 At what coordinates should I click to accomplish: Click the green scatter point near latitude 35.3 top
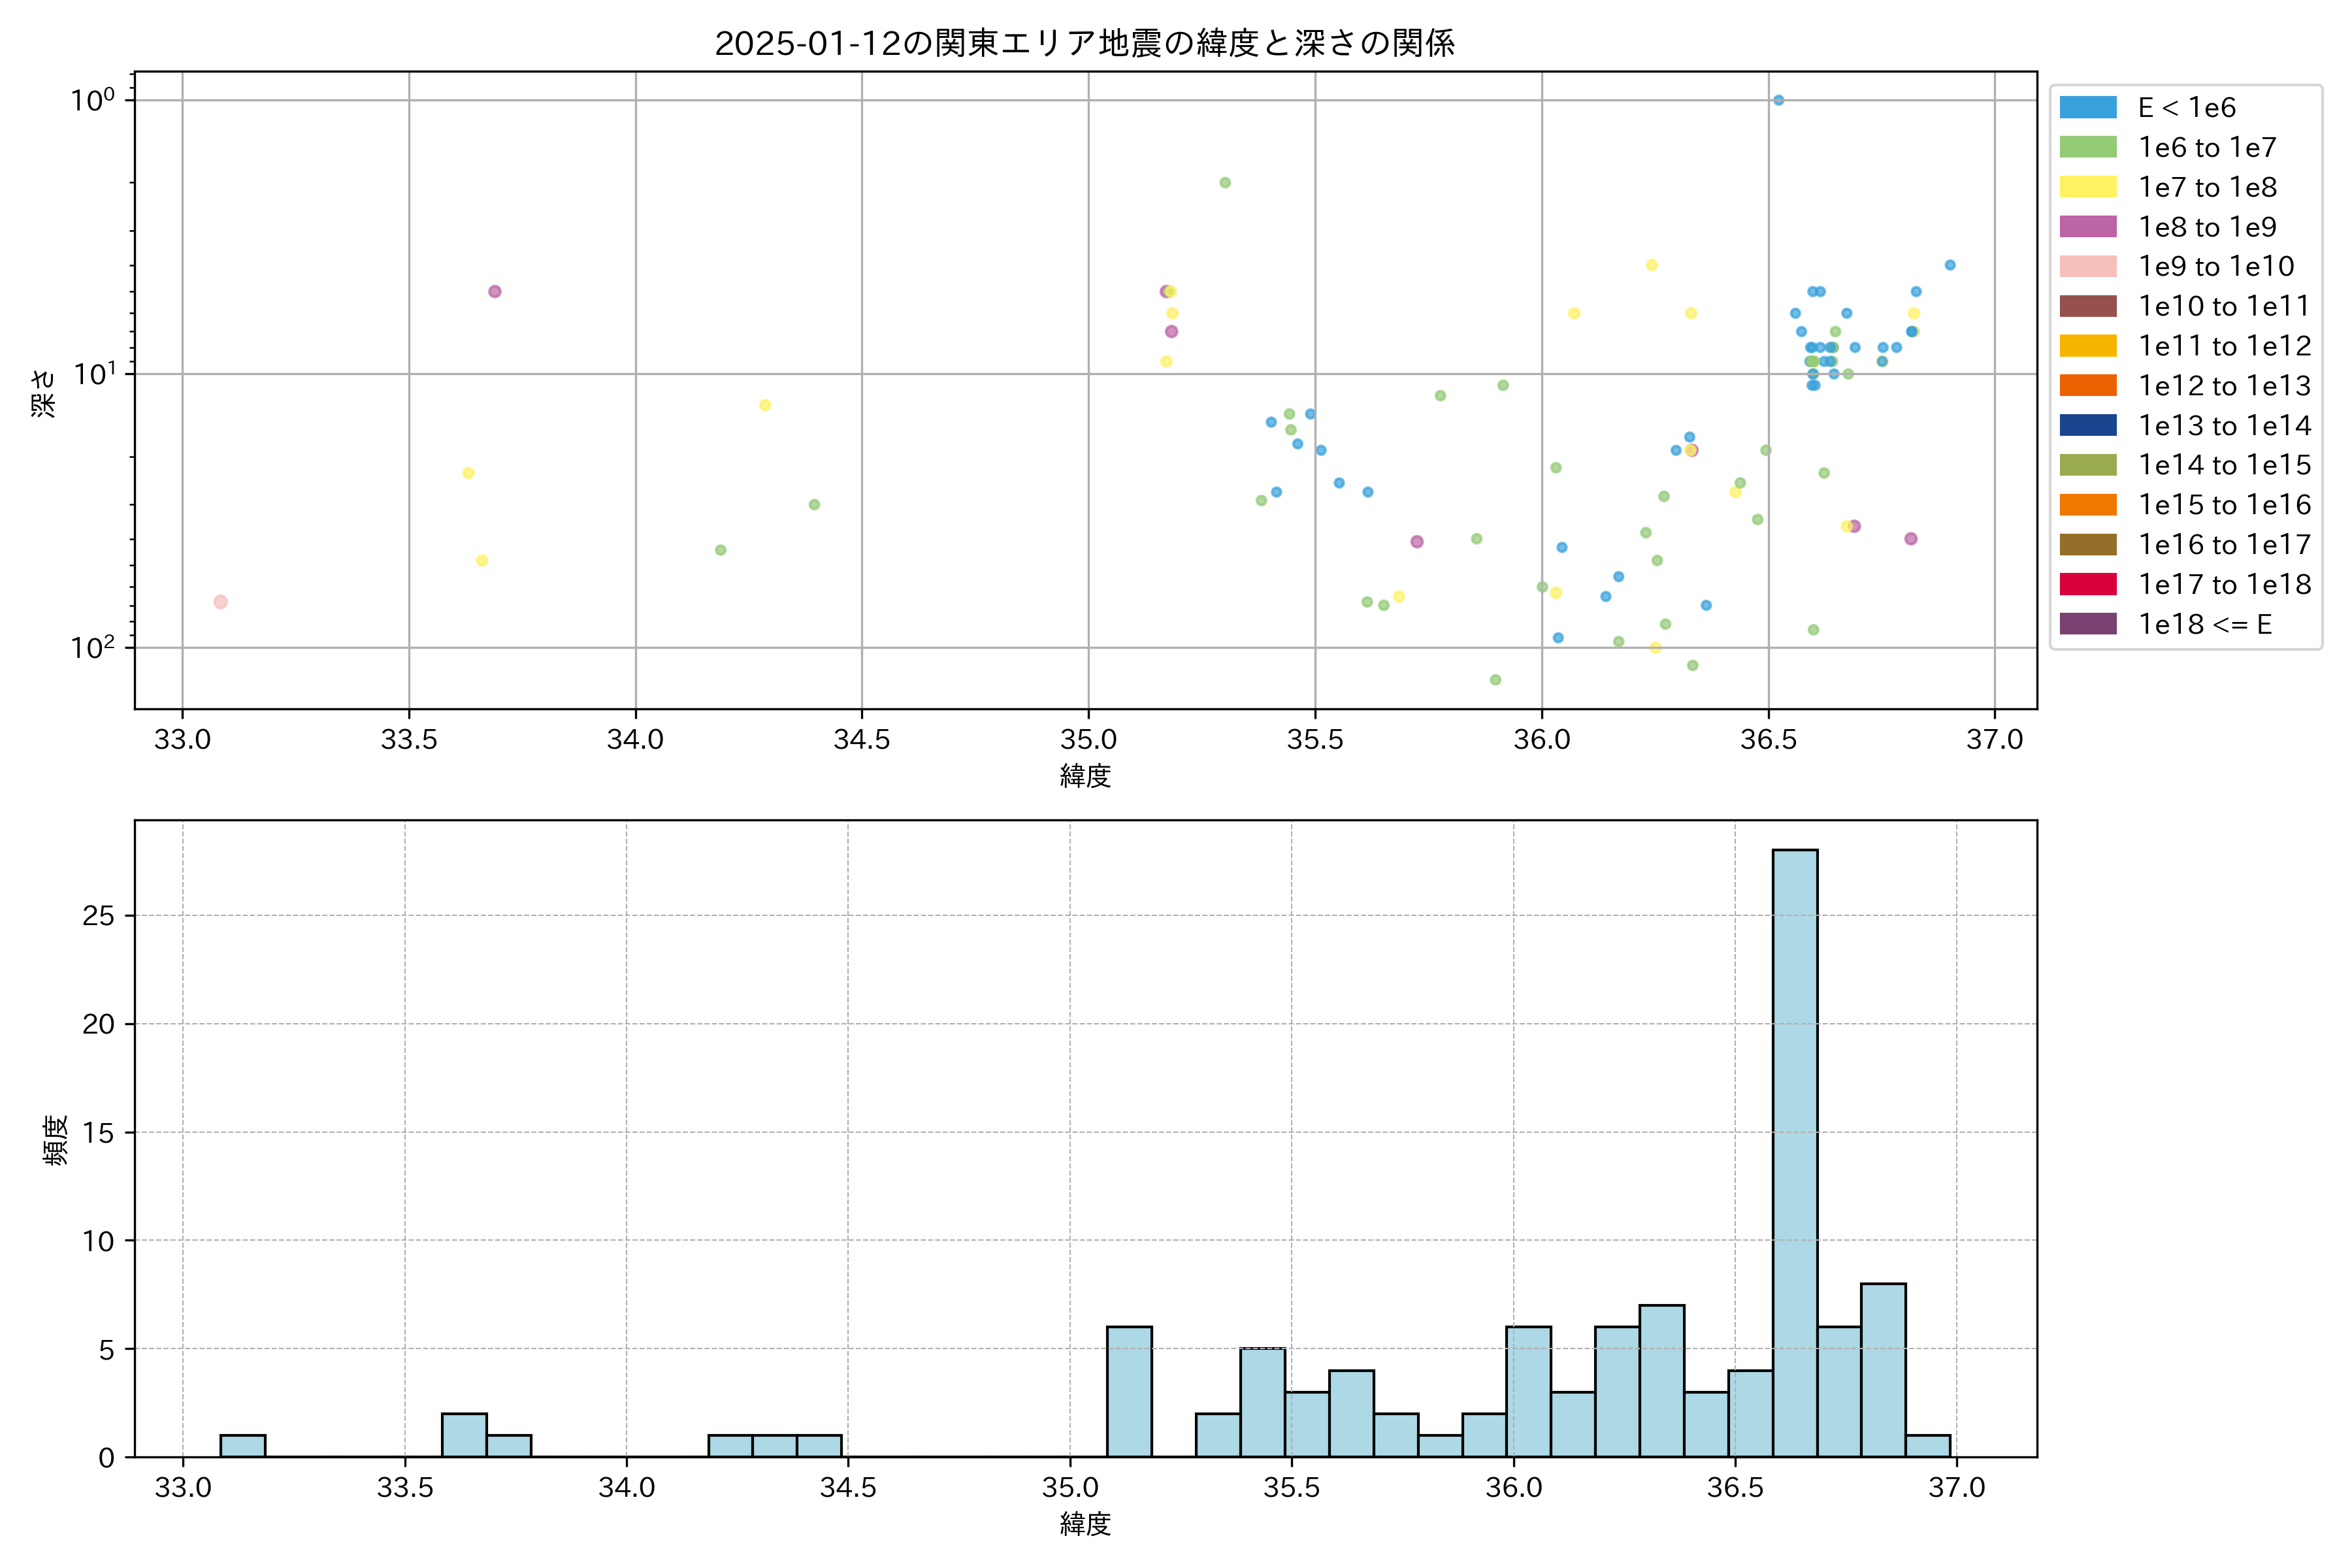(x=1224, y=183)
